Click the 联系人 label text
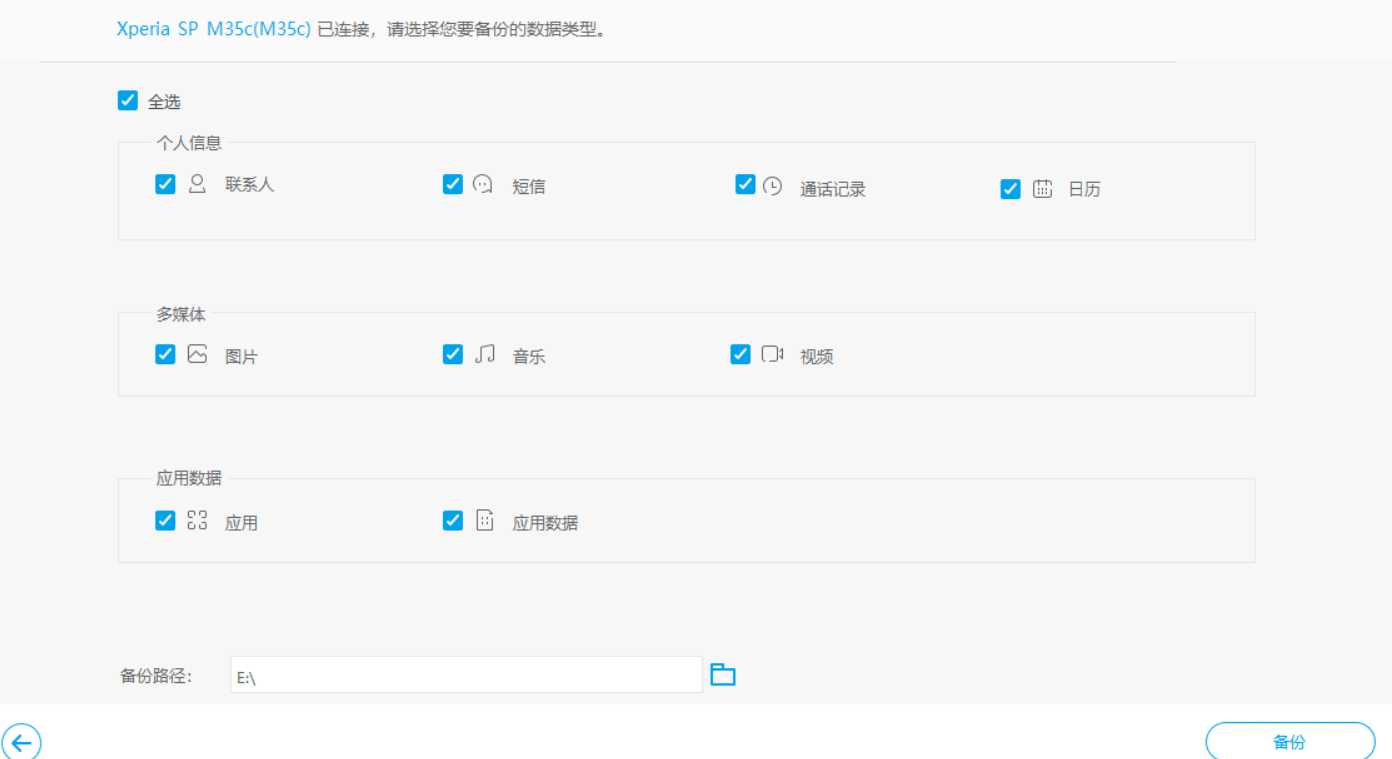 249,185
